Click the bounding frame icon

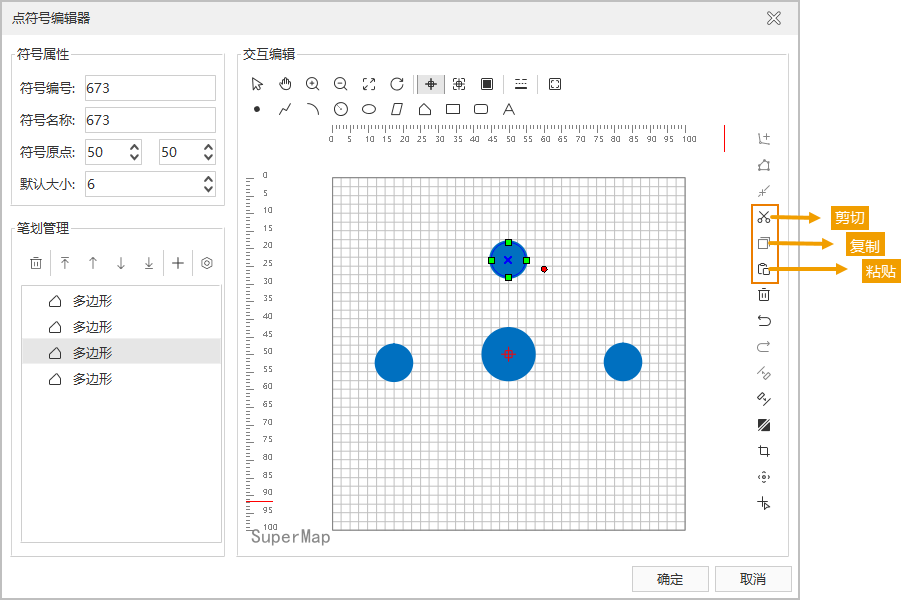(555, 84)
